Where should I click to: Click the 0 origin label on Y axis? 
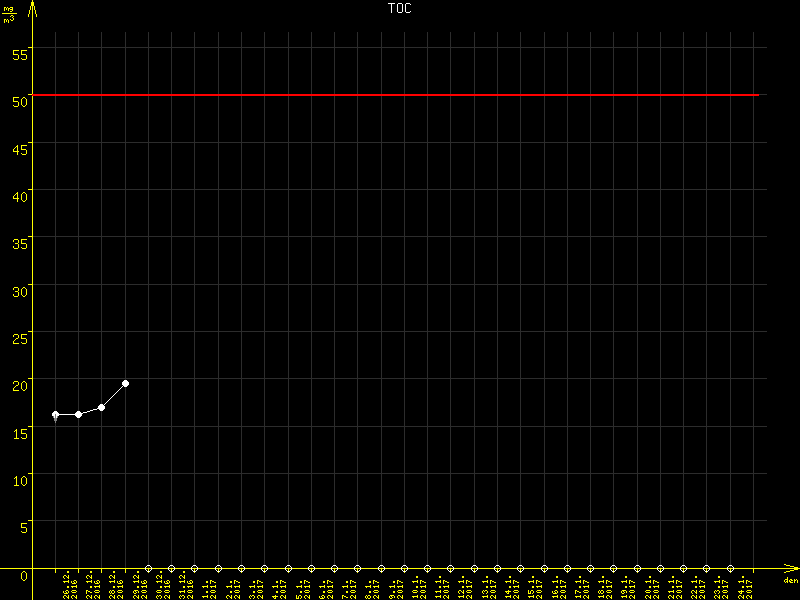[24, 575]
